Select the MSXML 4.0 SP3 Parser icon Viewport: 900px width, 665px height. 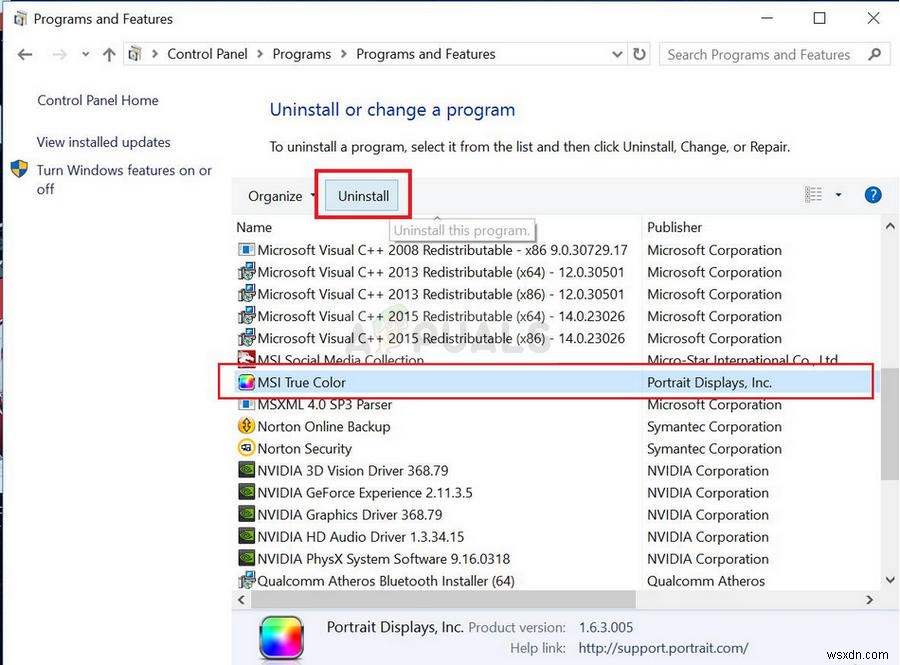(246, 404)
